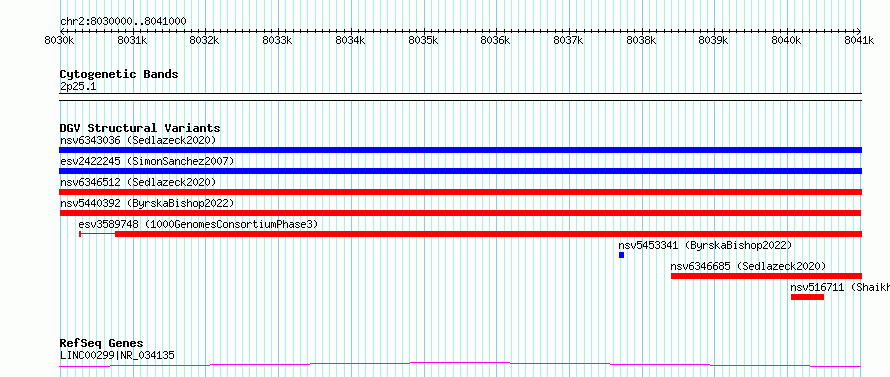Click the 8041k ruler label
890x377 pixels.
coord(860,40)
